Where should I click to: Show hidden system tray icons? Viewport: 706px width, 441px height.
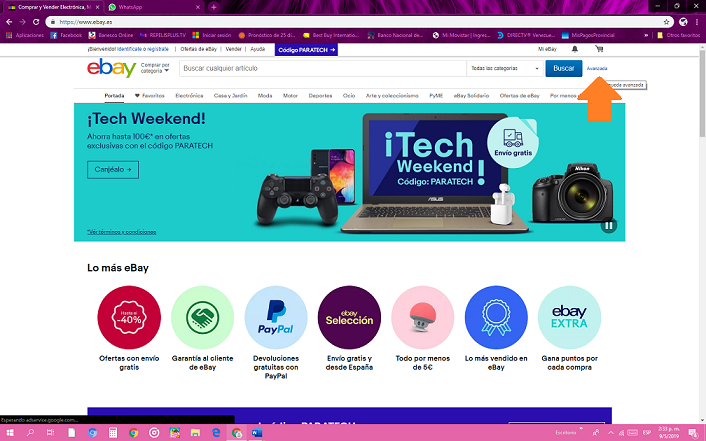click(611, 433)
